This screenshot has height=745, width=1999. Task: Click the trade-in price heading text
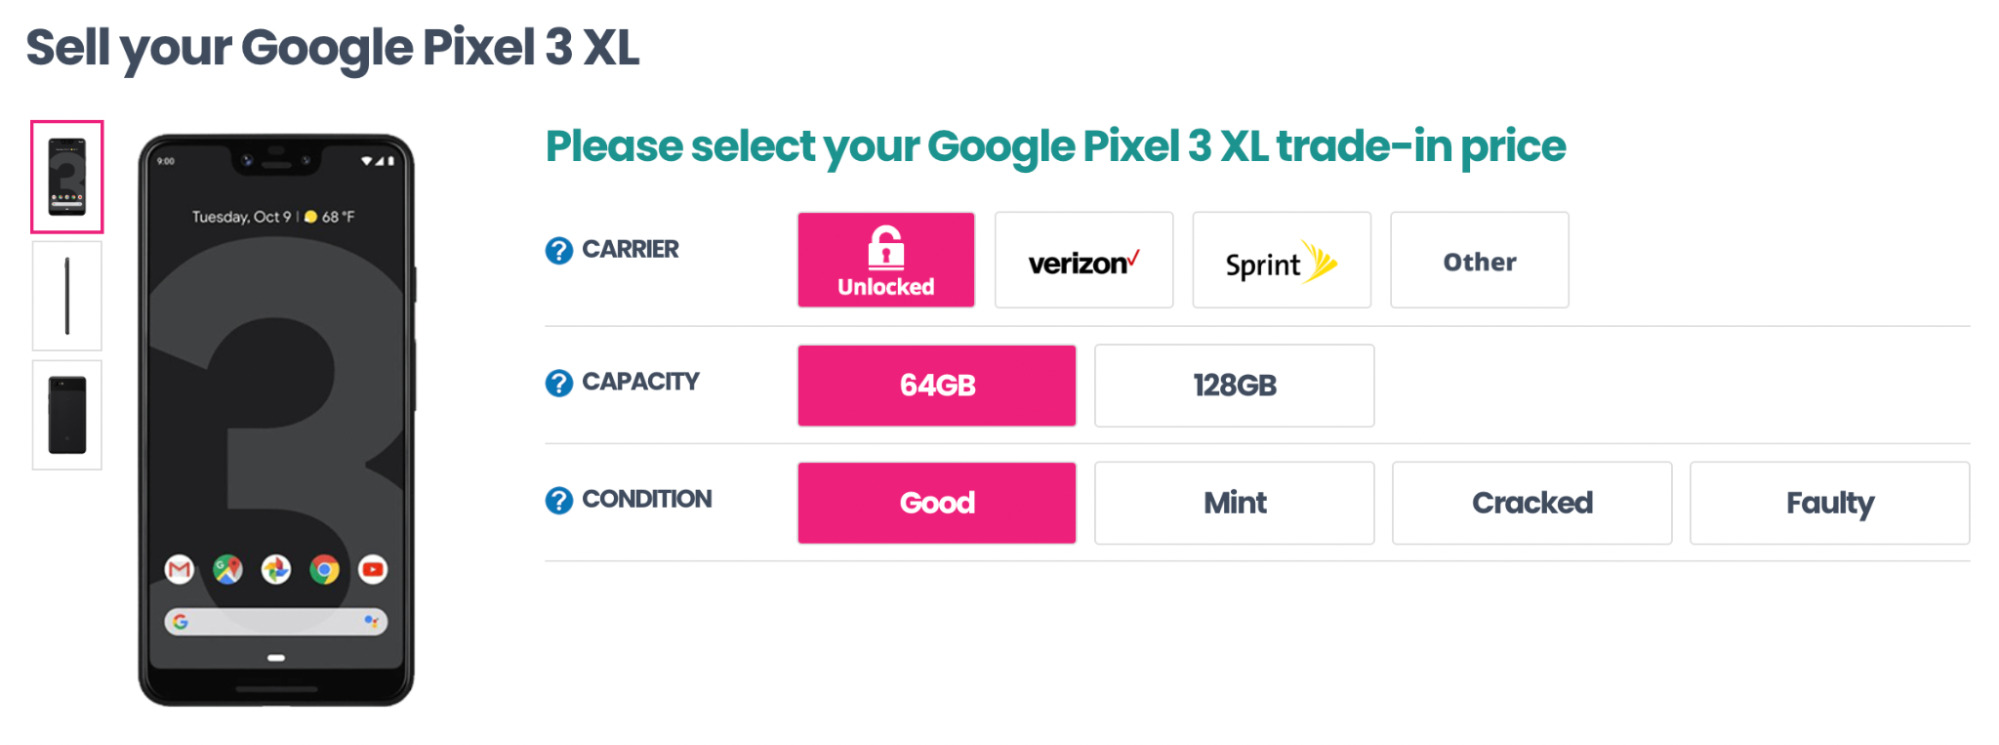[x=1054, y=146]
